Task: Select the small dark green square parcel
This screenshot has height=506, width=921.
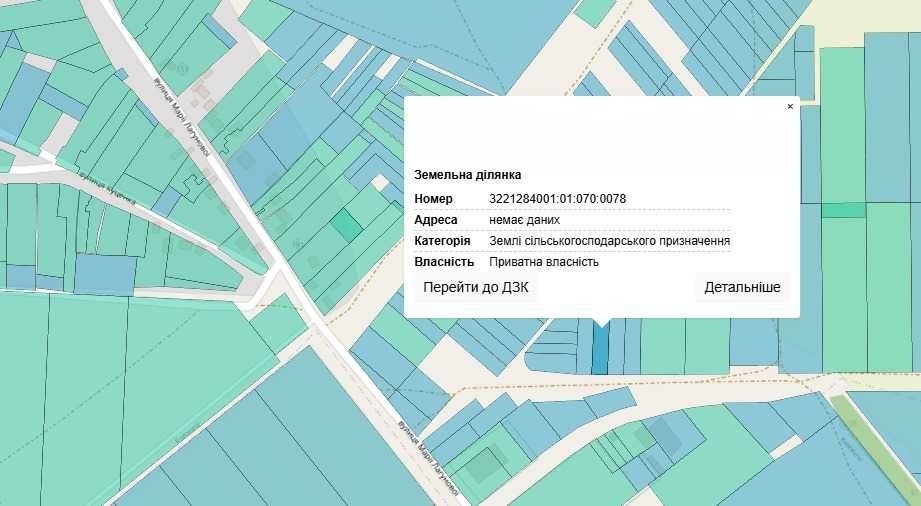Action: pos(347,226)
